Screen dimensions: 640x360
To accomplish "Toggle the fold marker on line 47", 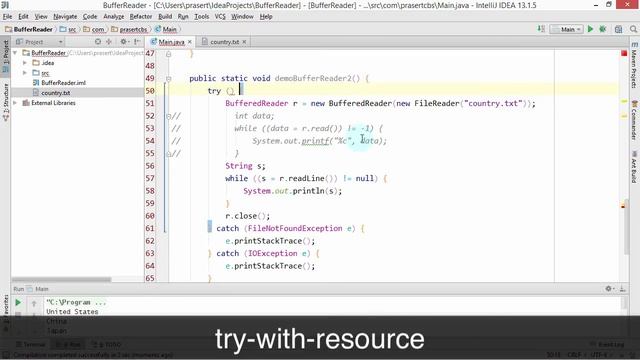I will coord(168,54).
